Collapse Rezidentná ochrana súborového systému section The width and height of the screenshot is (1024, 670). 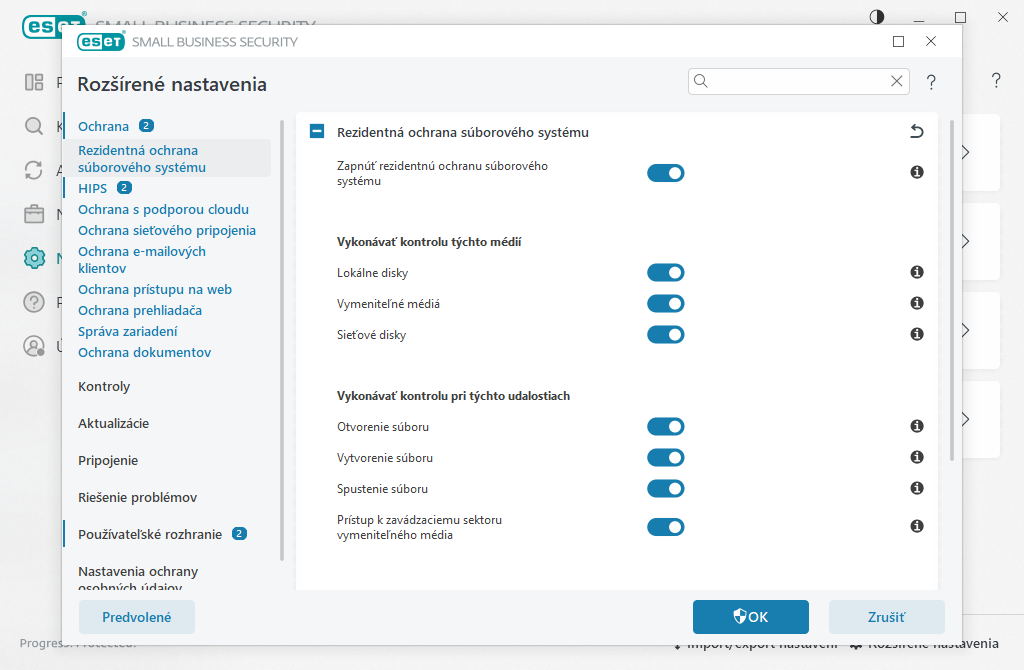[x=317, y=132]
